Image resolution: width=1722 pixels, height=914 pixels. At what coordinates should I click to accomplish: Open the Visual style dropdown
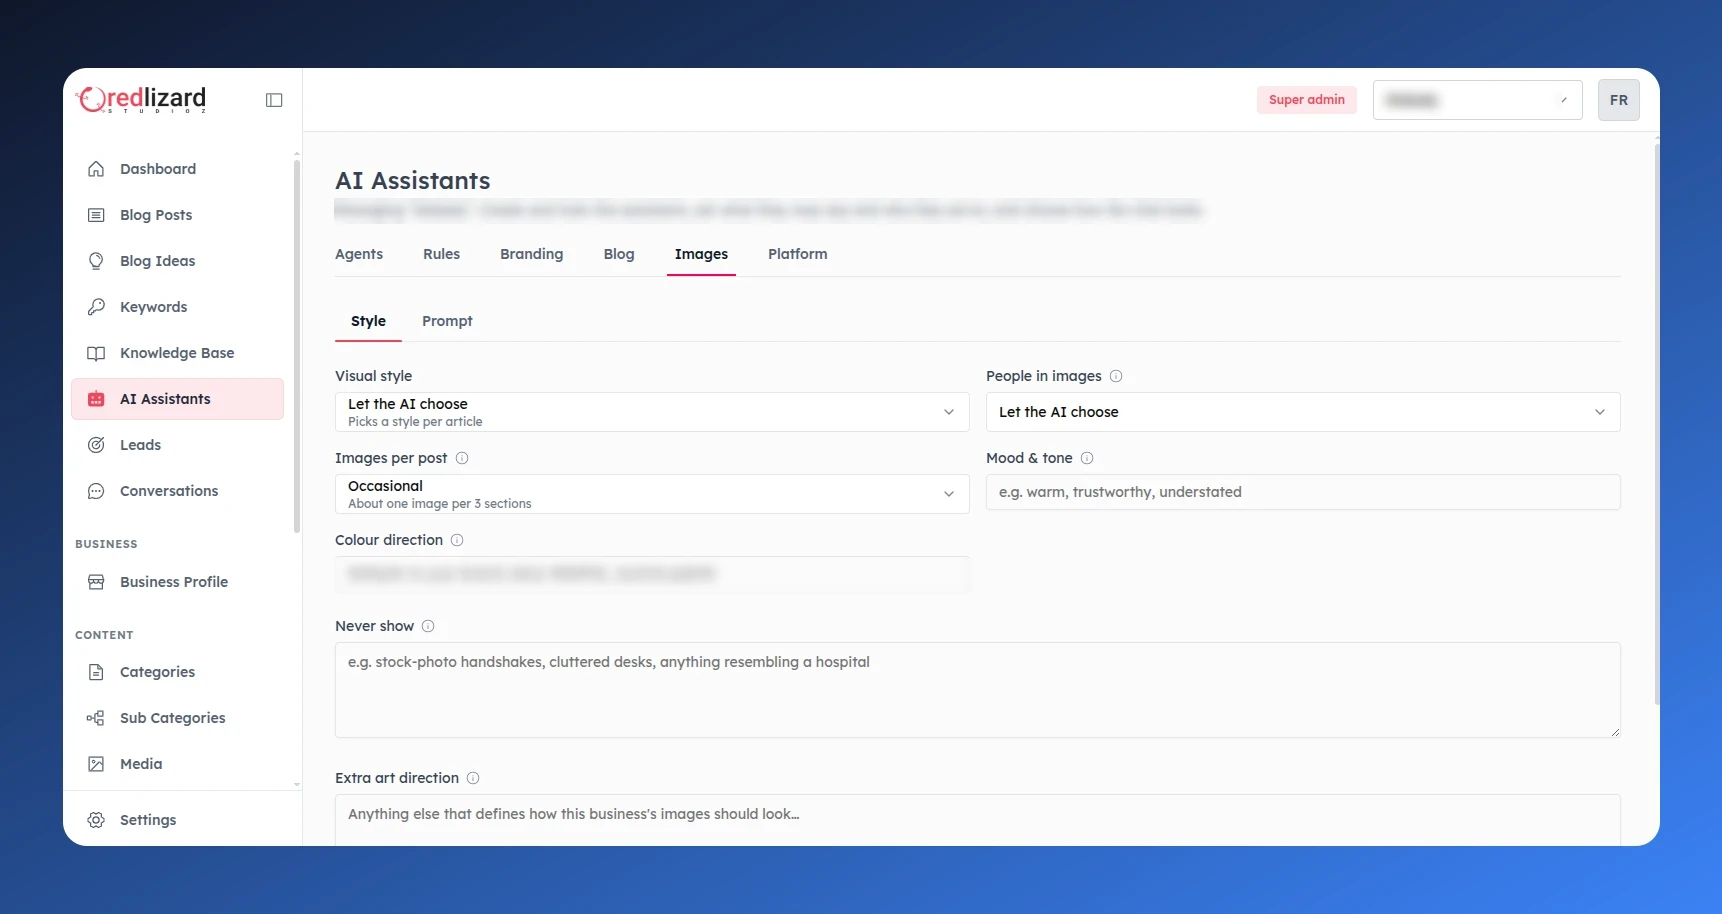click(652, 412)
